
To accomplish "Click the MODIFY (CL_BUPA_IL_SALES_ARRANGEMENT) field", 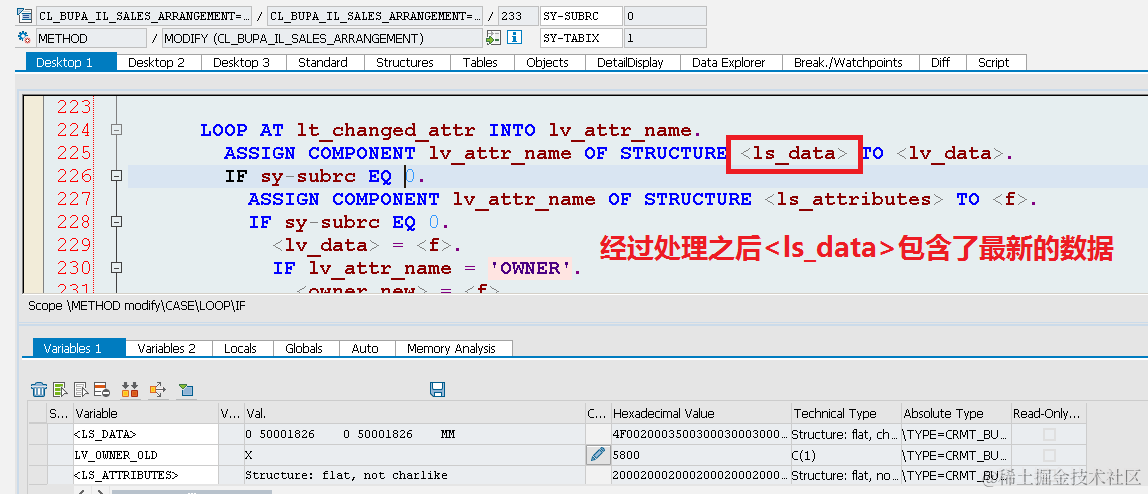I will pos(321,38).
